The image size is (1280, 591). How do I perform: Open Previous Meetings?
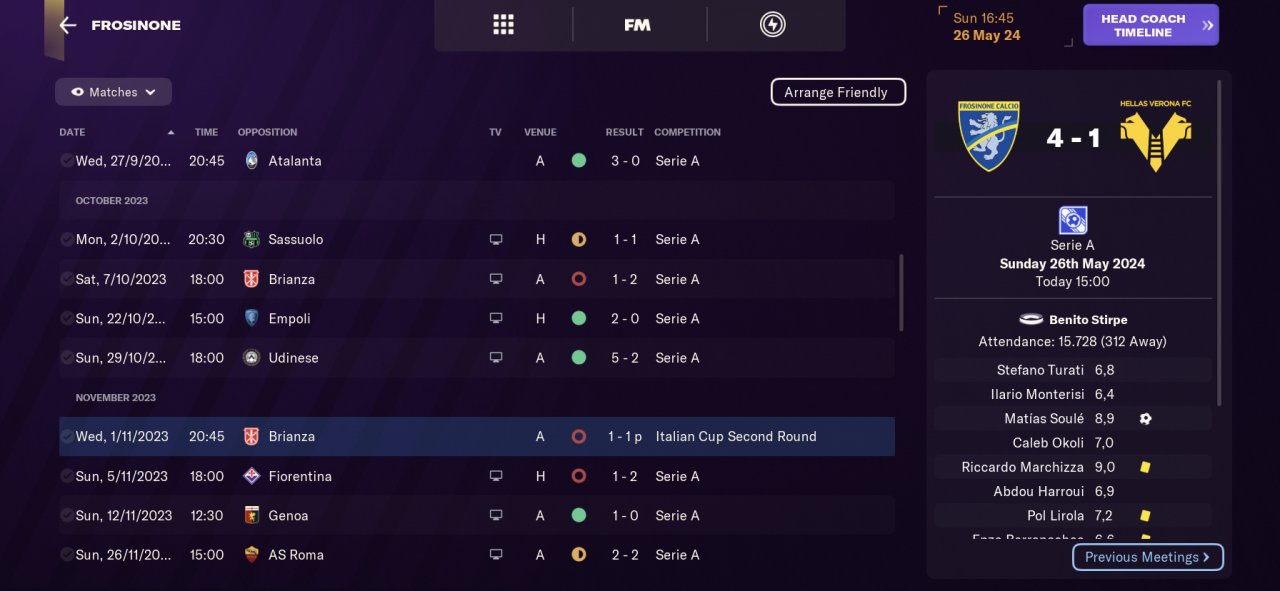pyautogui.click(x=1147, y=557)
